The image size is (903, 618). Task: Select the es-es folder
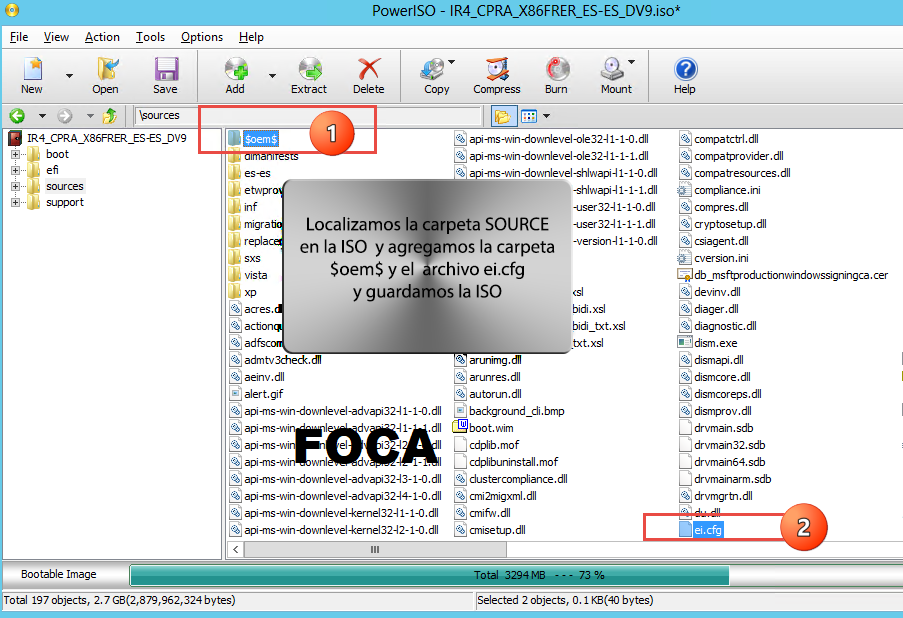click(x=257, y=173)
